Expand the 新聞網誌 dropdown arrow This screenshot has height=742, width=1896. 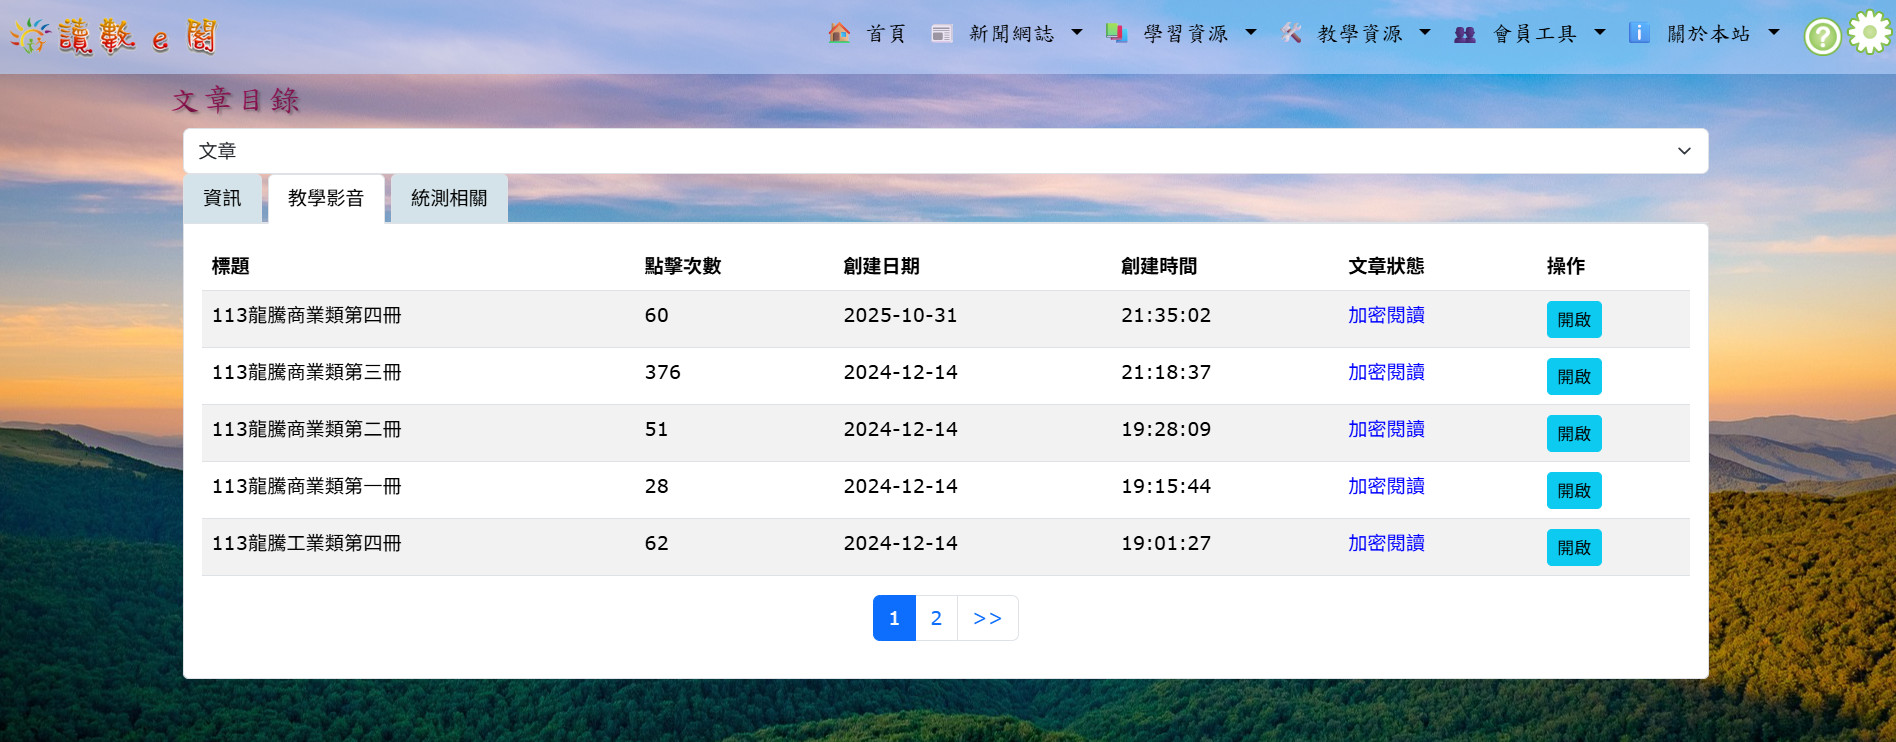point(1077,32)
